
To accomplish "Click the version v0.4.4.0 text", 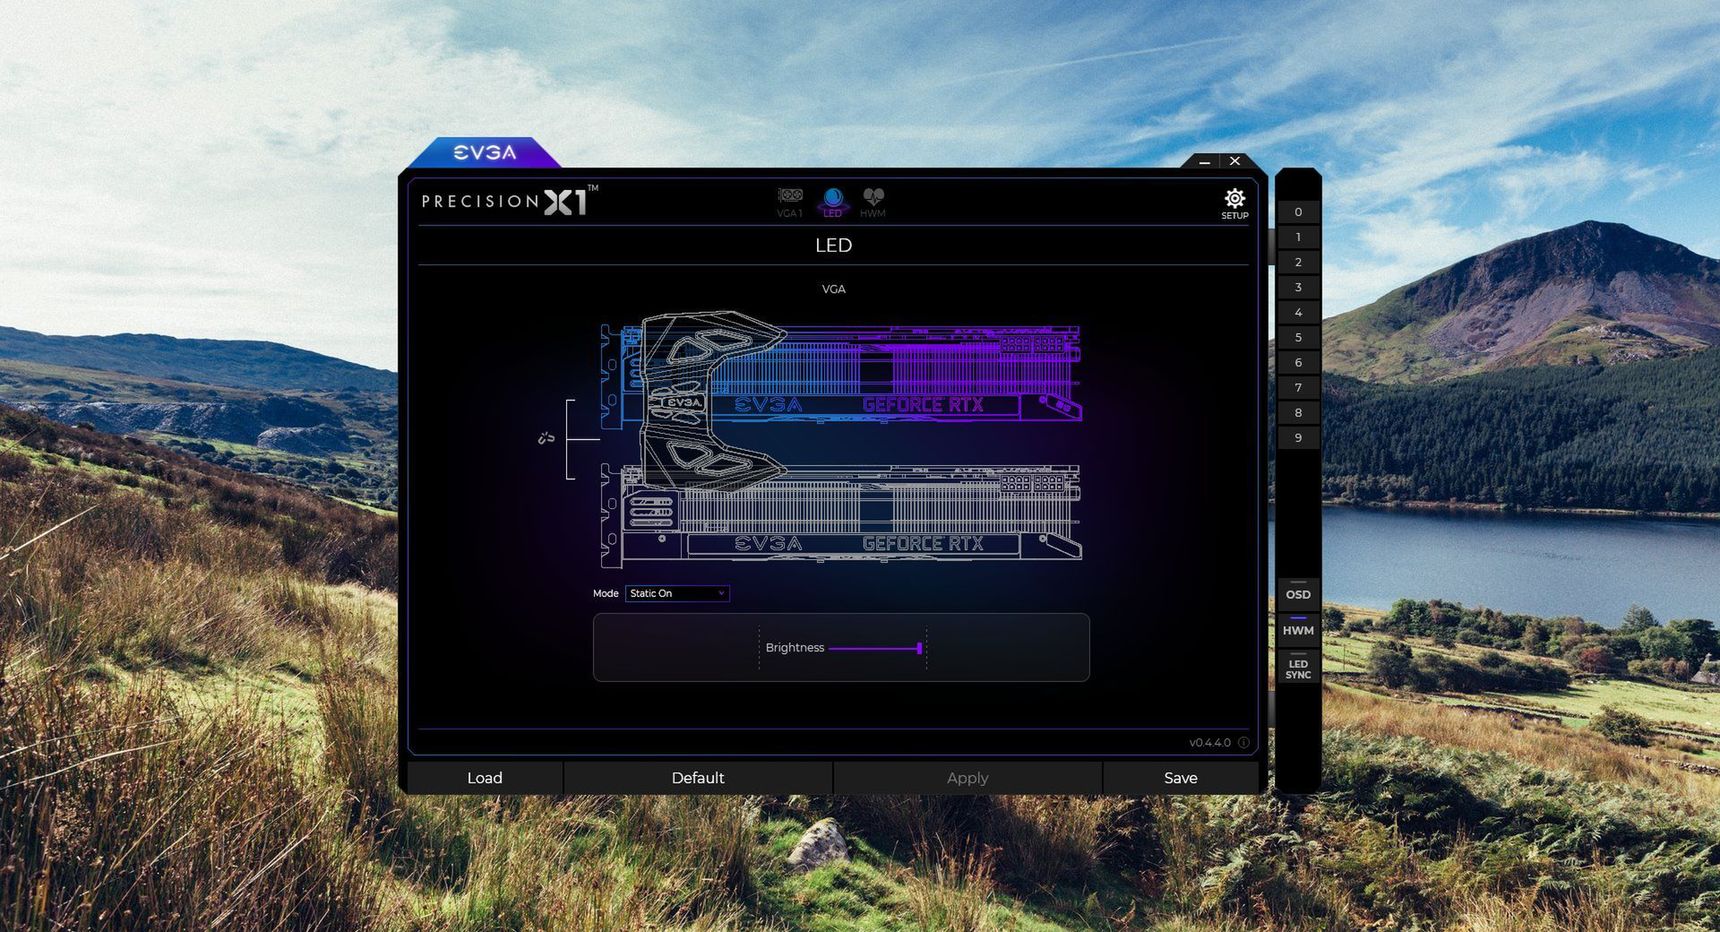I will point(1210,743).
